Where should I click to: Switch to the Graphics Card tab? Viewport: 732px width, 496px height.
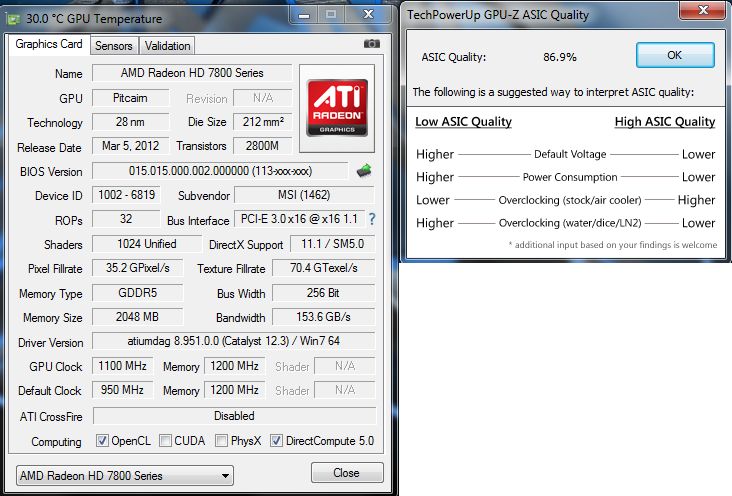49,44
